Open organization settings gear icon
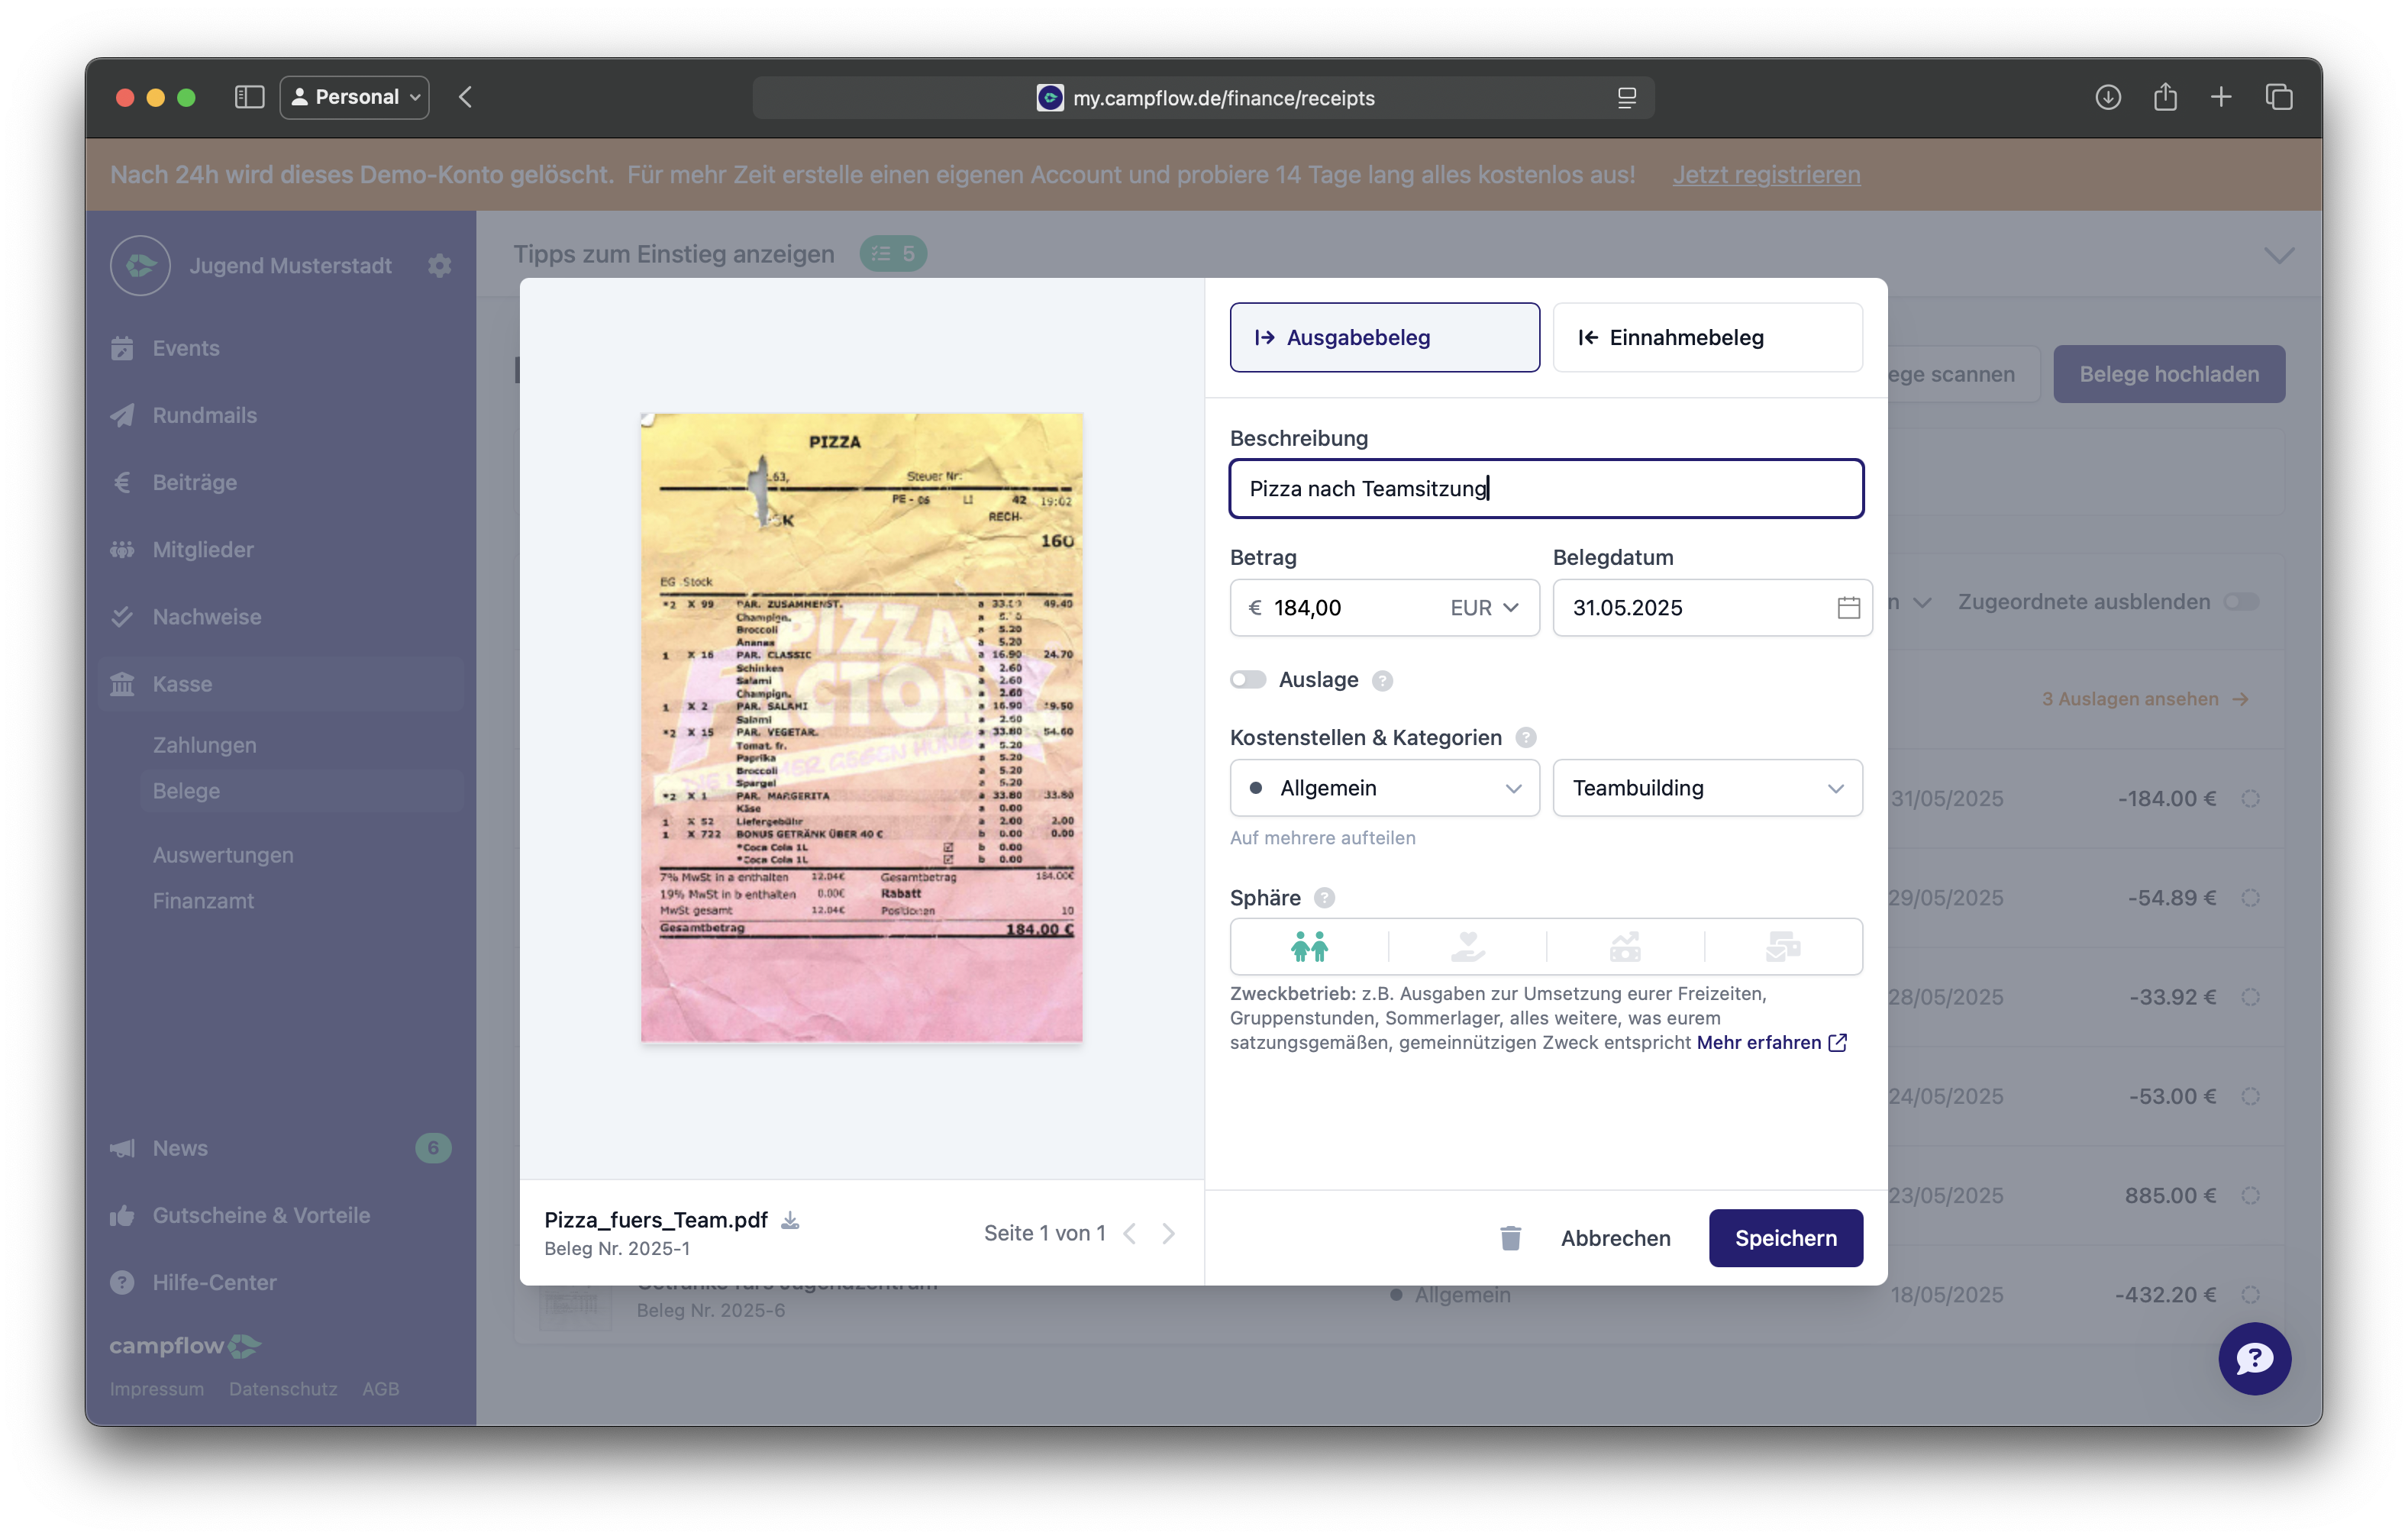 (x=439, y=265)
